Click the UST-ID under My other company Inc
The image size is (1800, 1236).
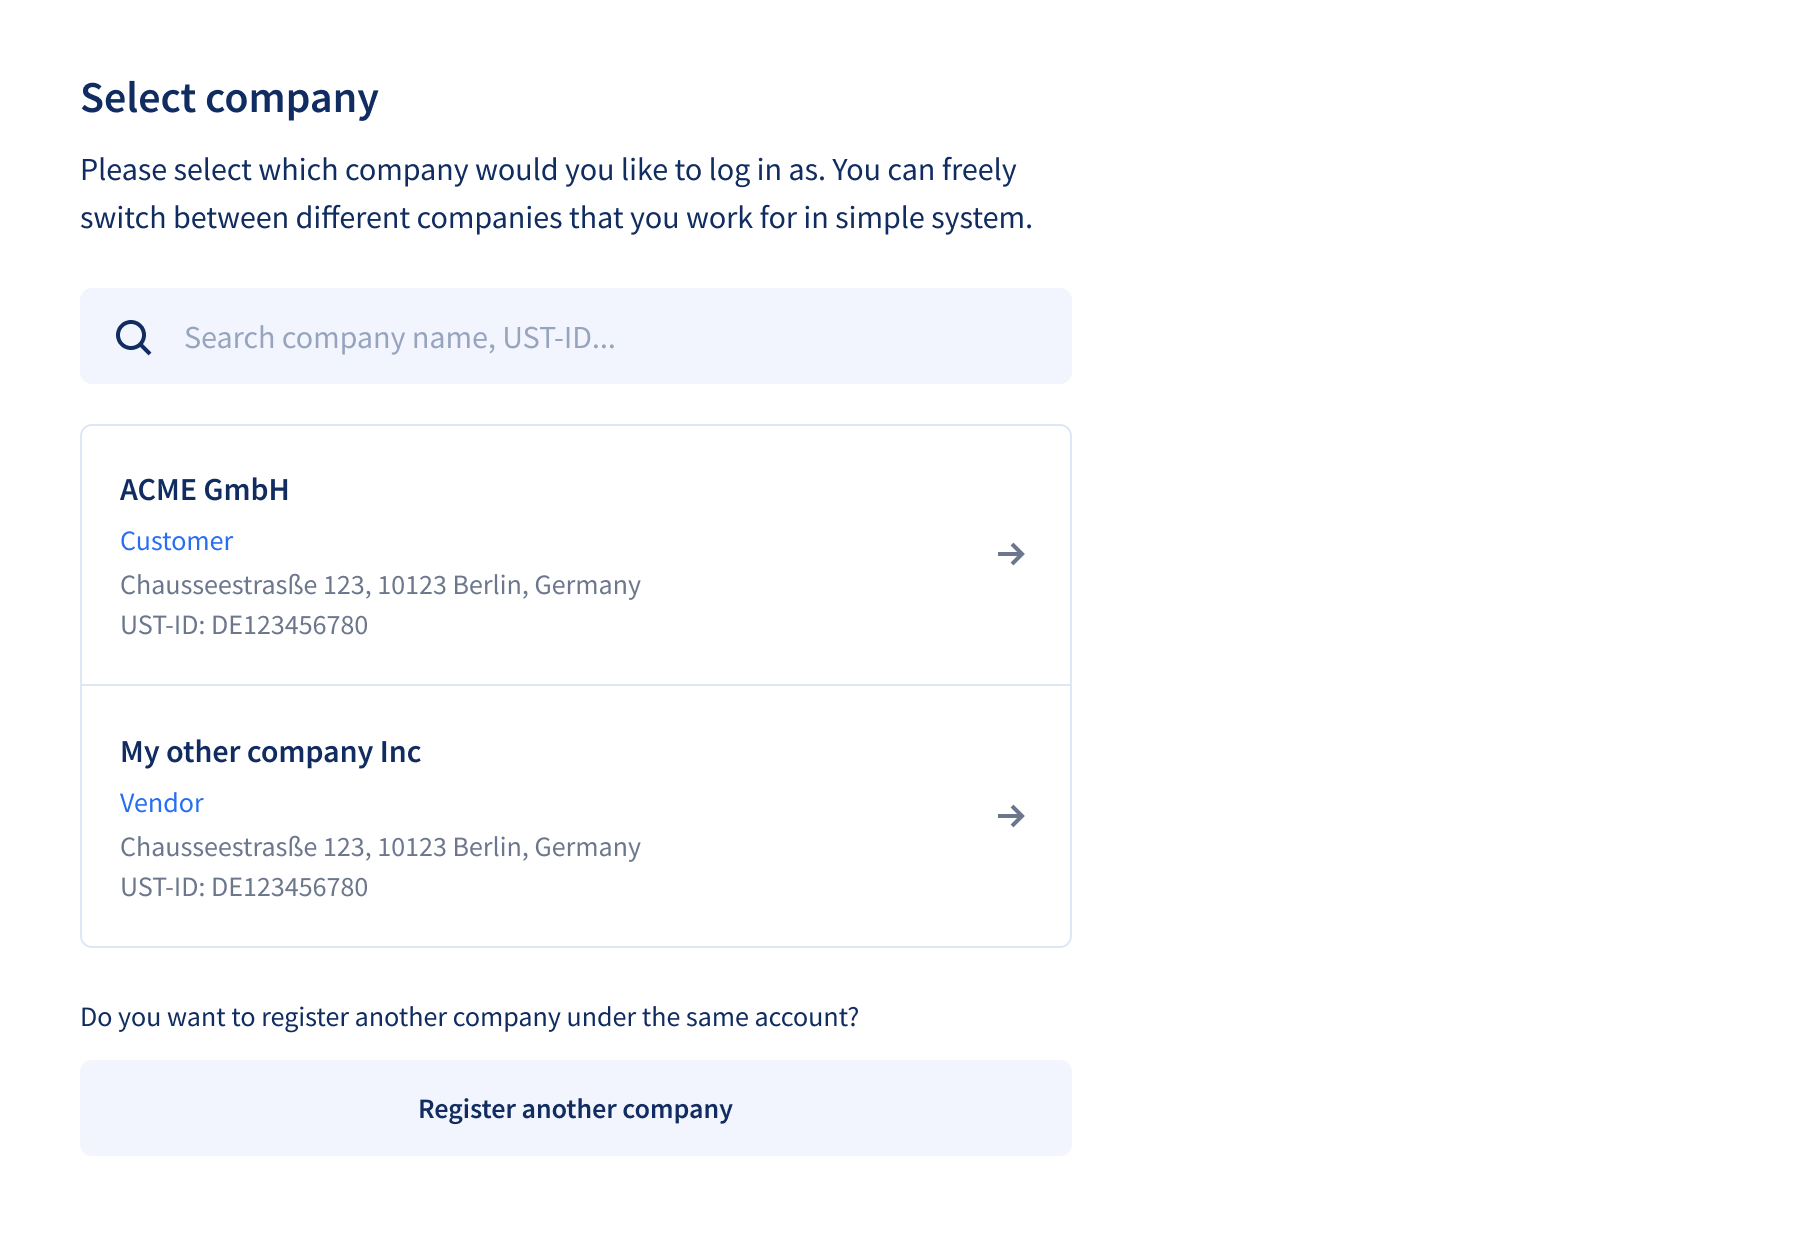244,887
